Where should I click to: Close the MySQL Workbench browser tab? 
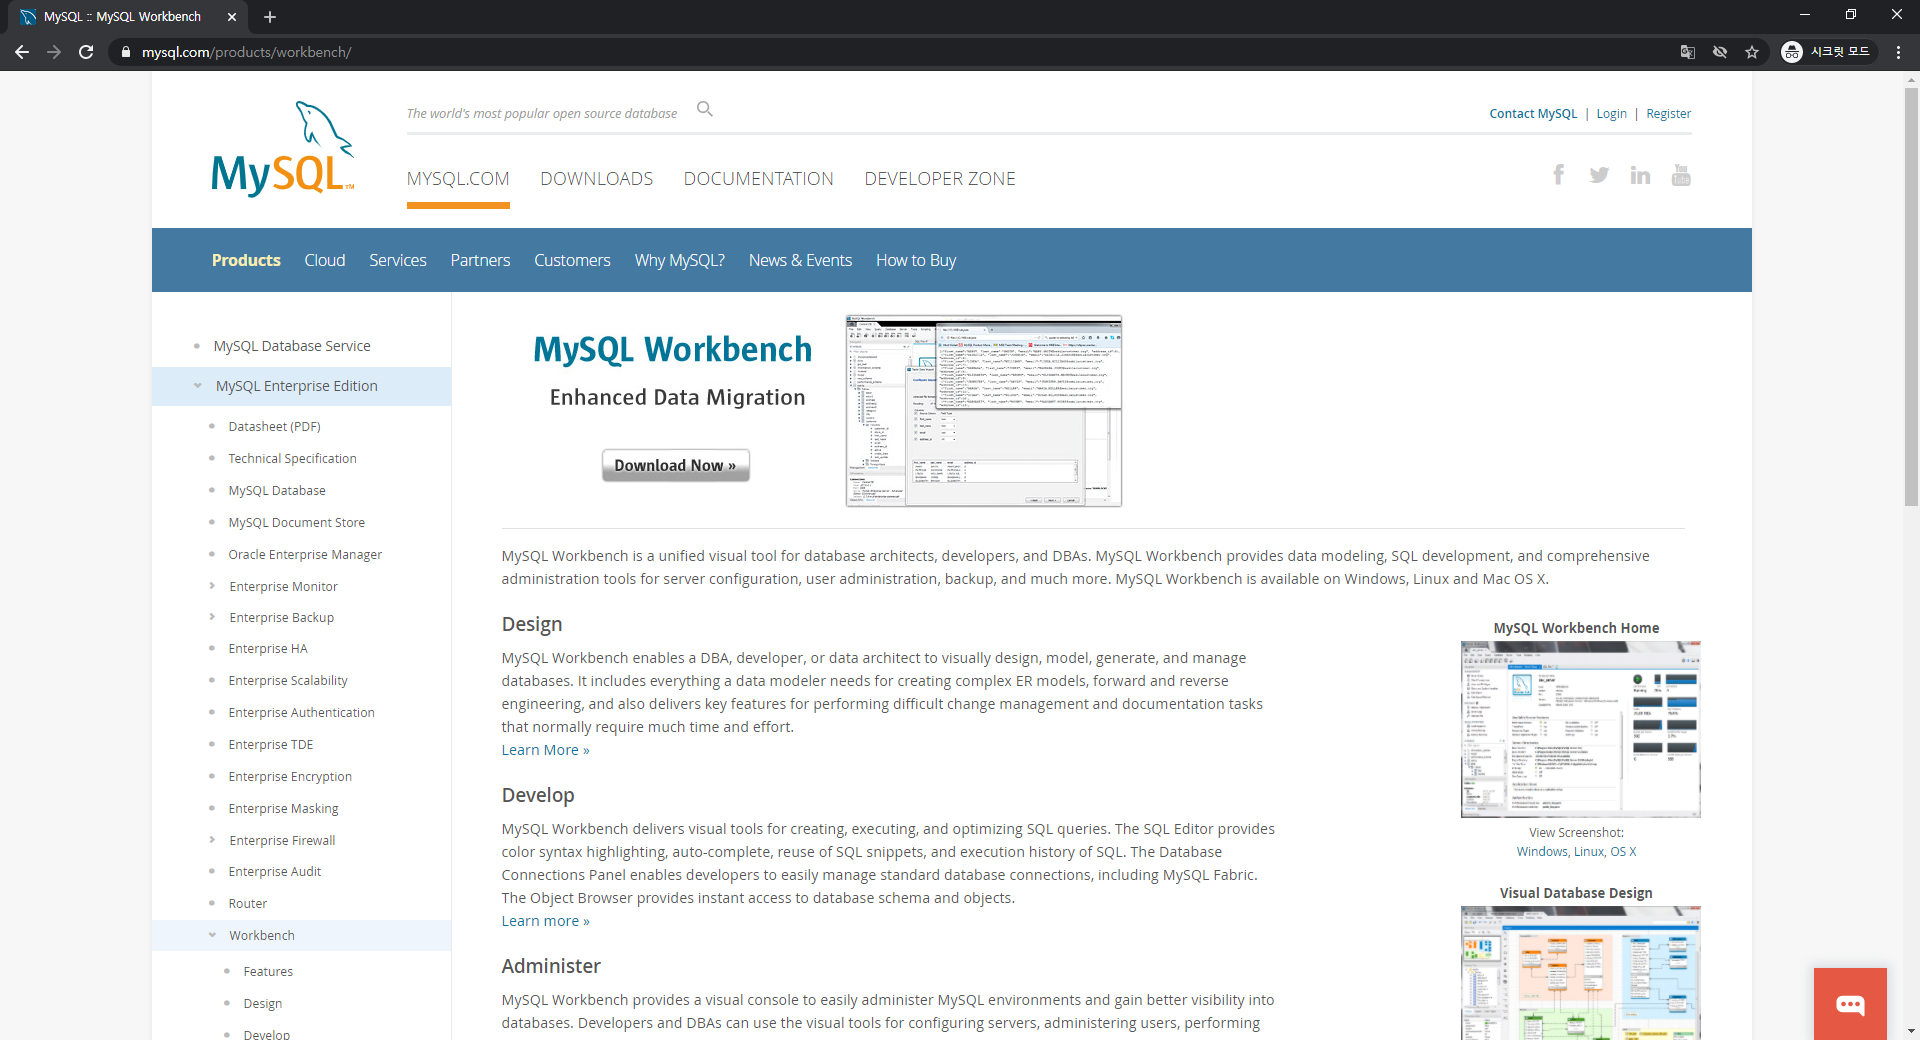232,17
